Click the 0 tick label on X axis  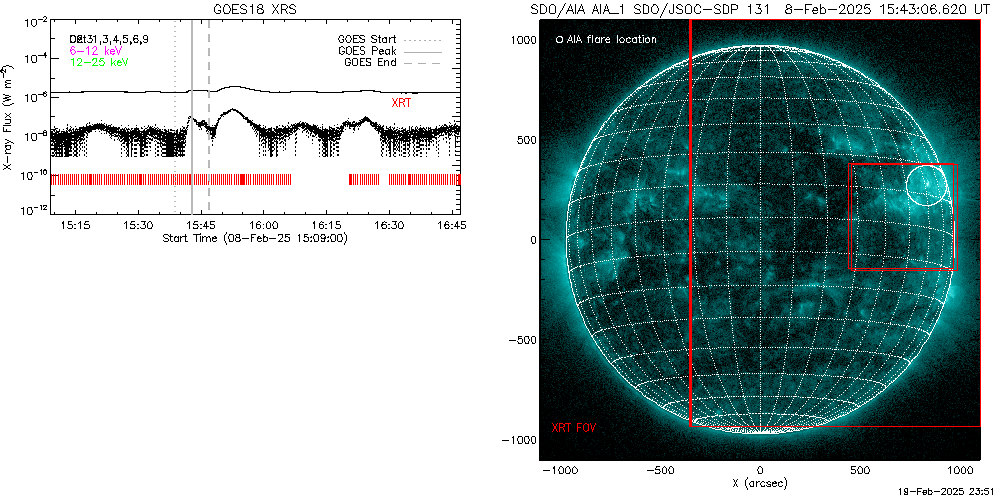click(760, 471)
